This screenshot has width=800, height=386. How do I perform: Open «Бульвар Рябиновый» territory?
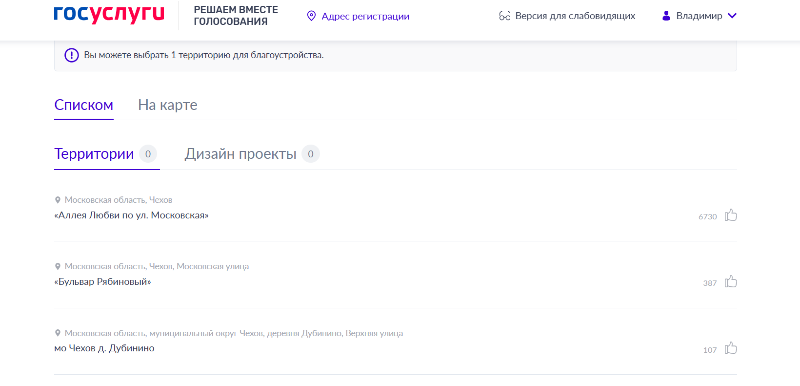(x=103, y=281)
